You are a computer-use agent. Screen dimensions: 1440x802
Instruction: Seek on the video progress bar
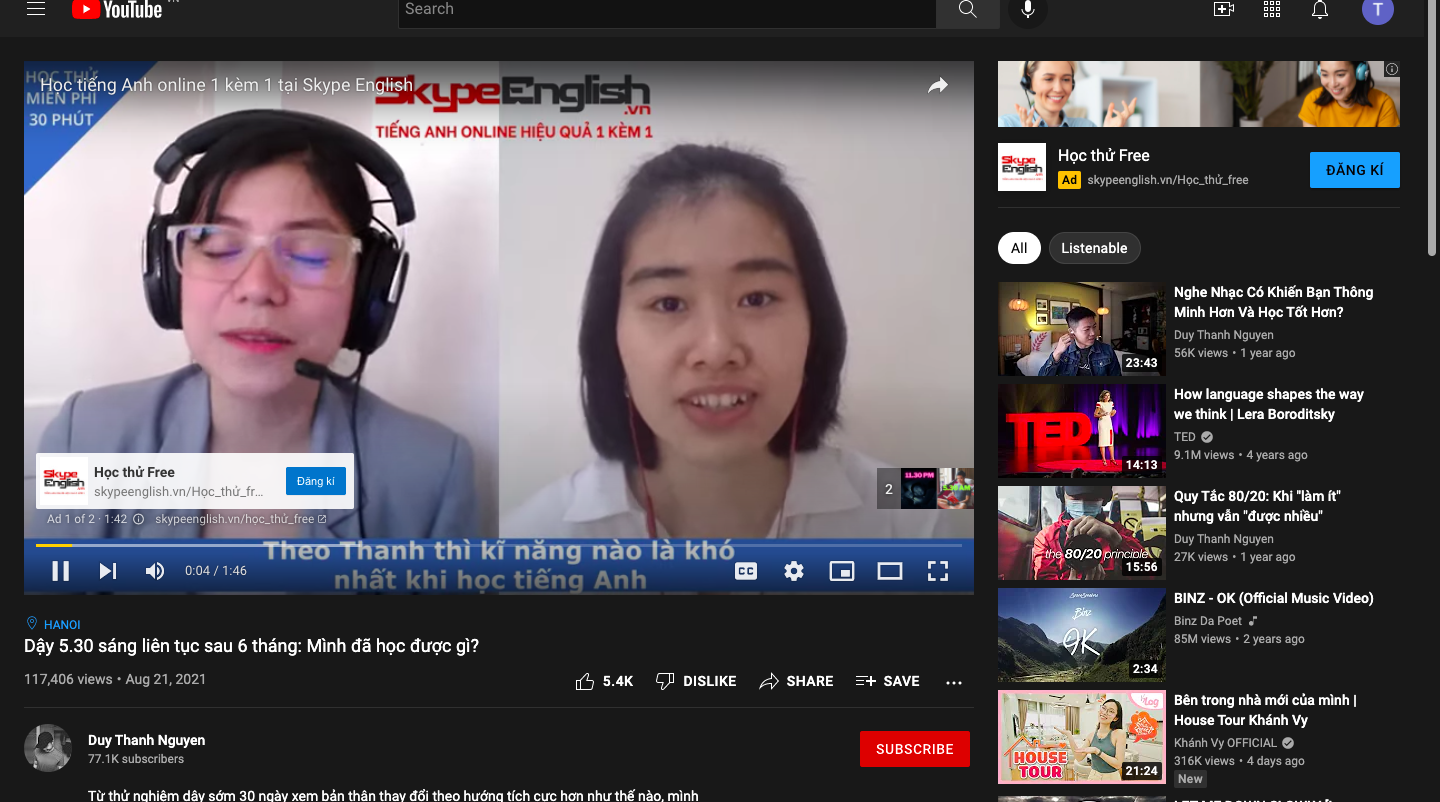pos(499,545)
